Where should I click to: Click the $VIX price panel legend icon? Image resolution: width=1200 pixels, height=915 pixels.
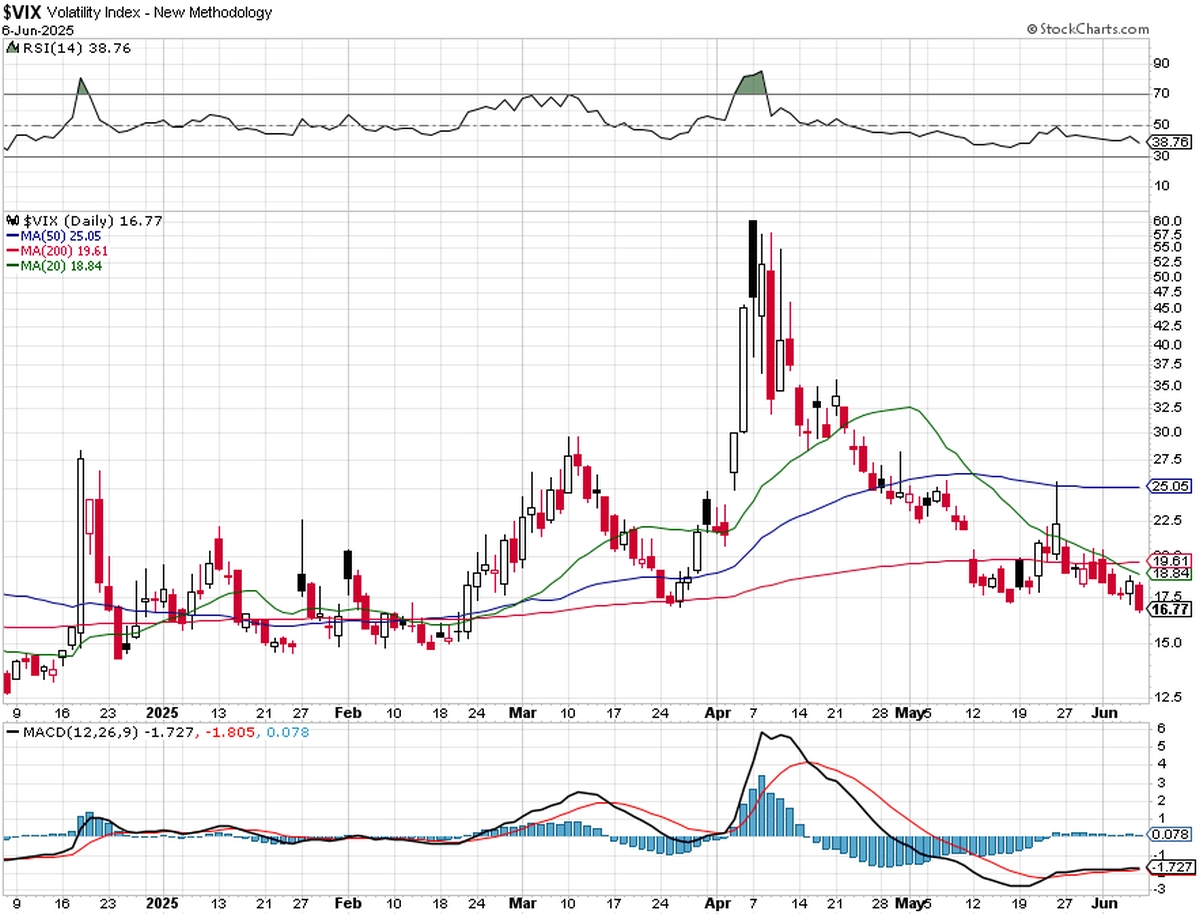(x=11, y=220)
